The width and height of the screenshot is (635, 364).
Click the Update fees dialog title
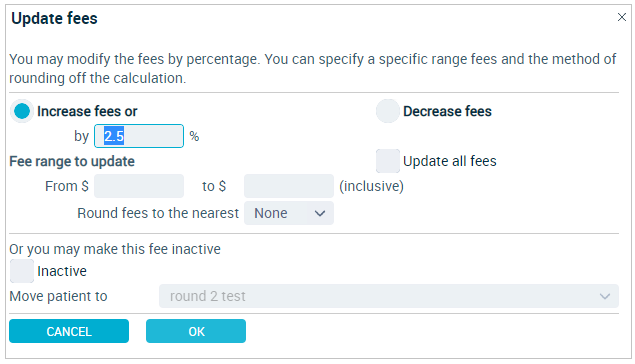click(54, 19)
